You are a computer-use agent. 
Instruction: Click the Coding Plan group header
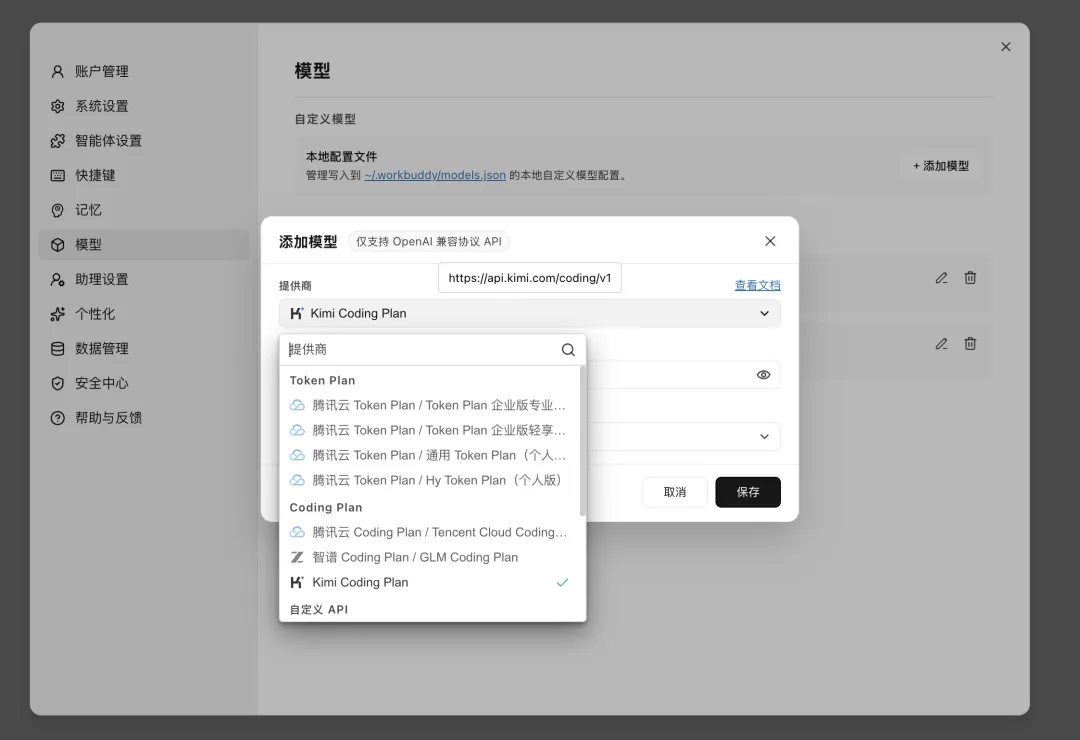(326, 507)
